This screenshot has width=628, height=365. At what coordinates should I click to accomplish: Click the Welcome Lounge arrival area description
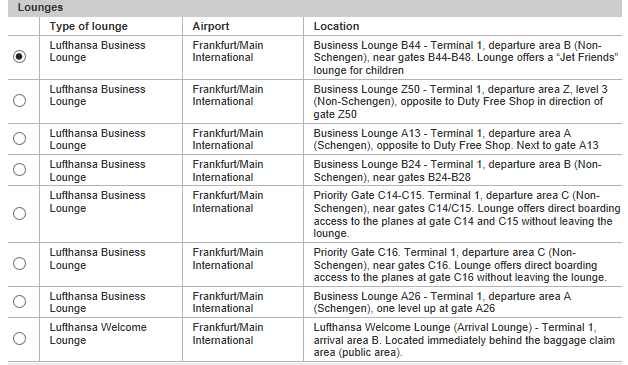tap(464, 340)
